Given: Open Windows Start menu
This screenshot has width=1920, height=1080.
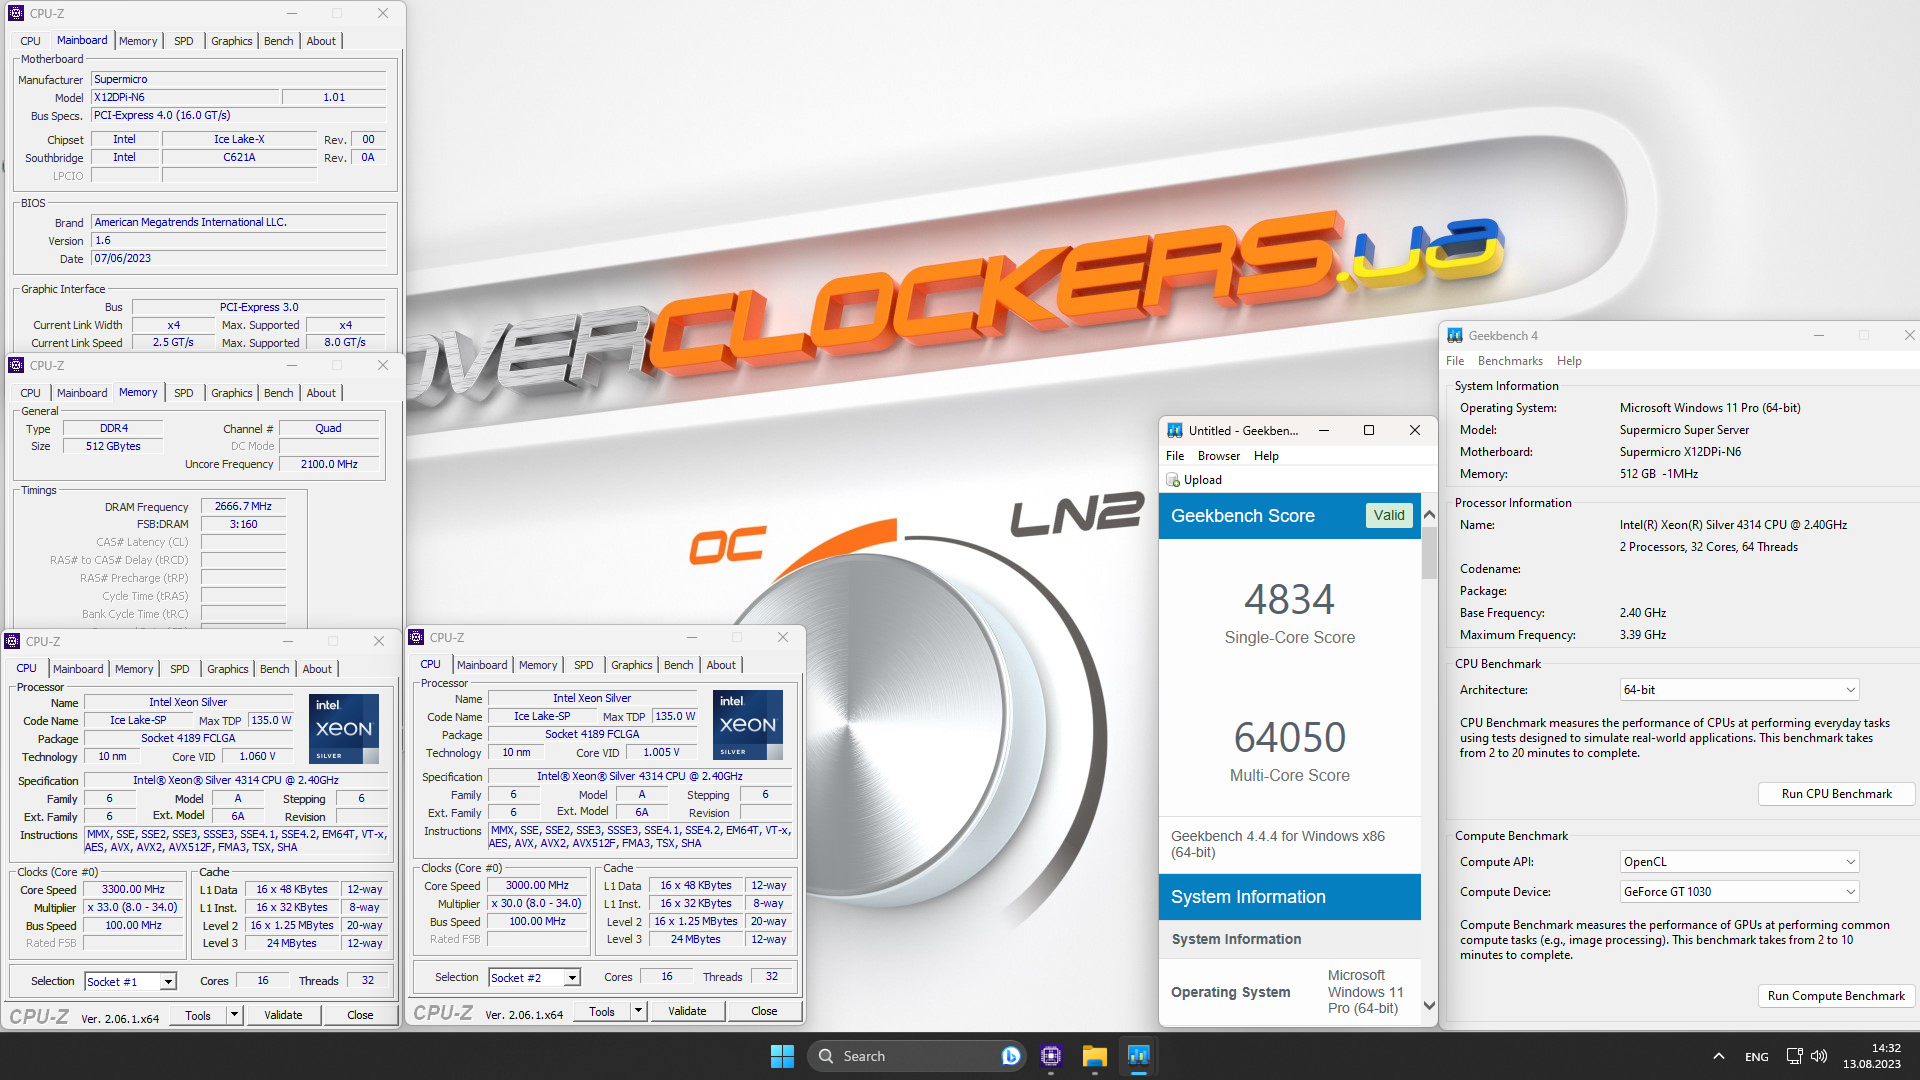Looking at the screenshot, I should click(782, 1056).
